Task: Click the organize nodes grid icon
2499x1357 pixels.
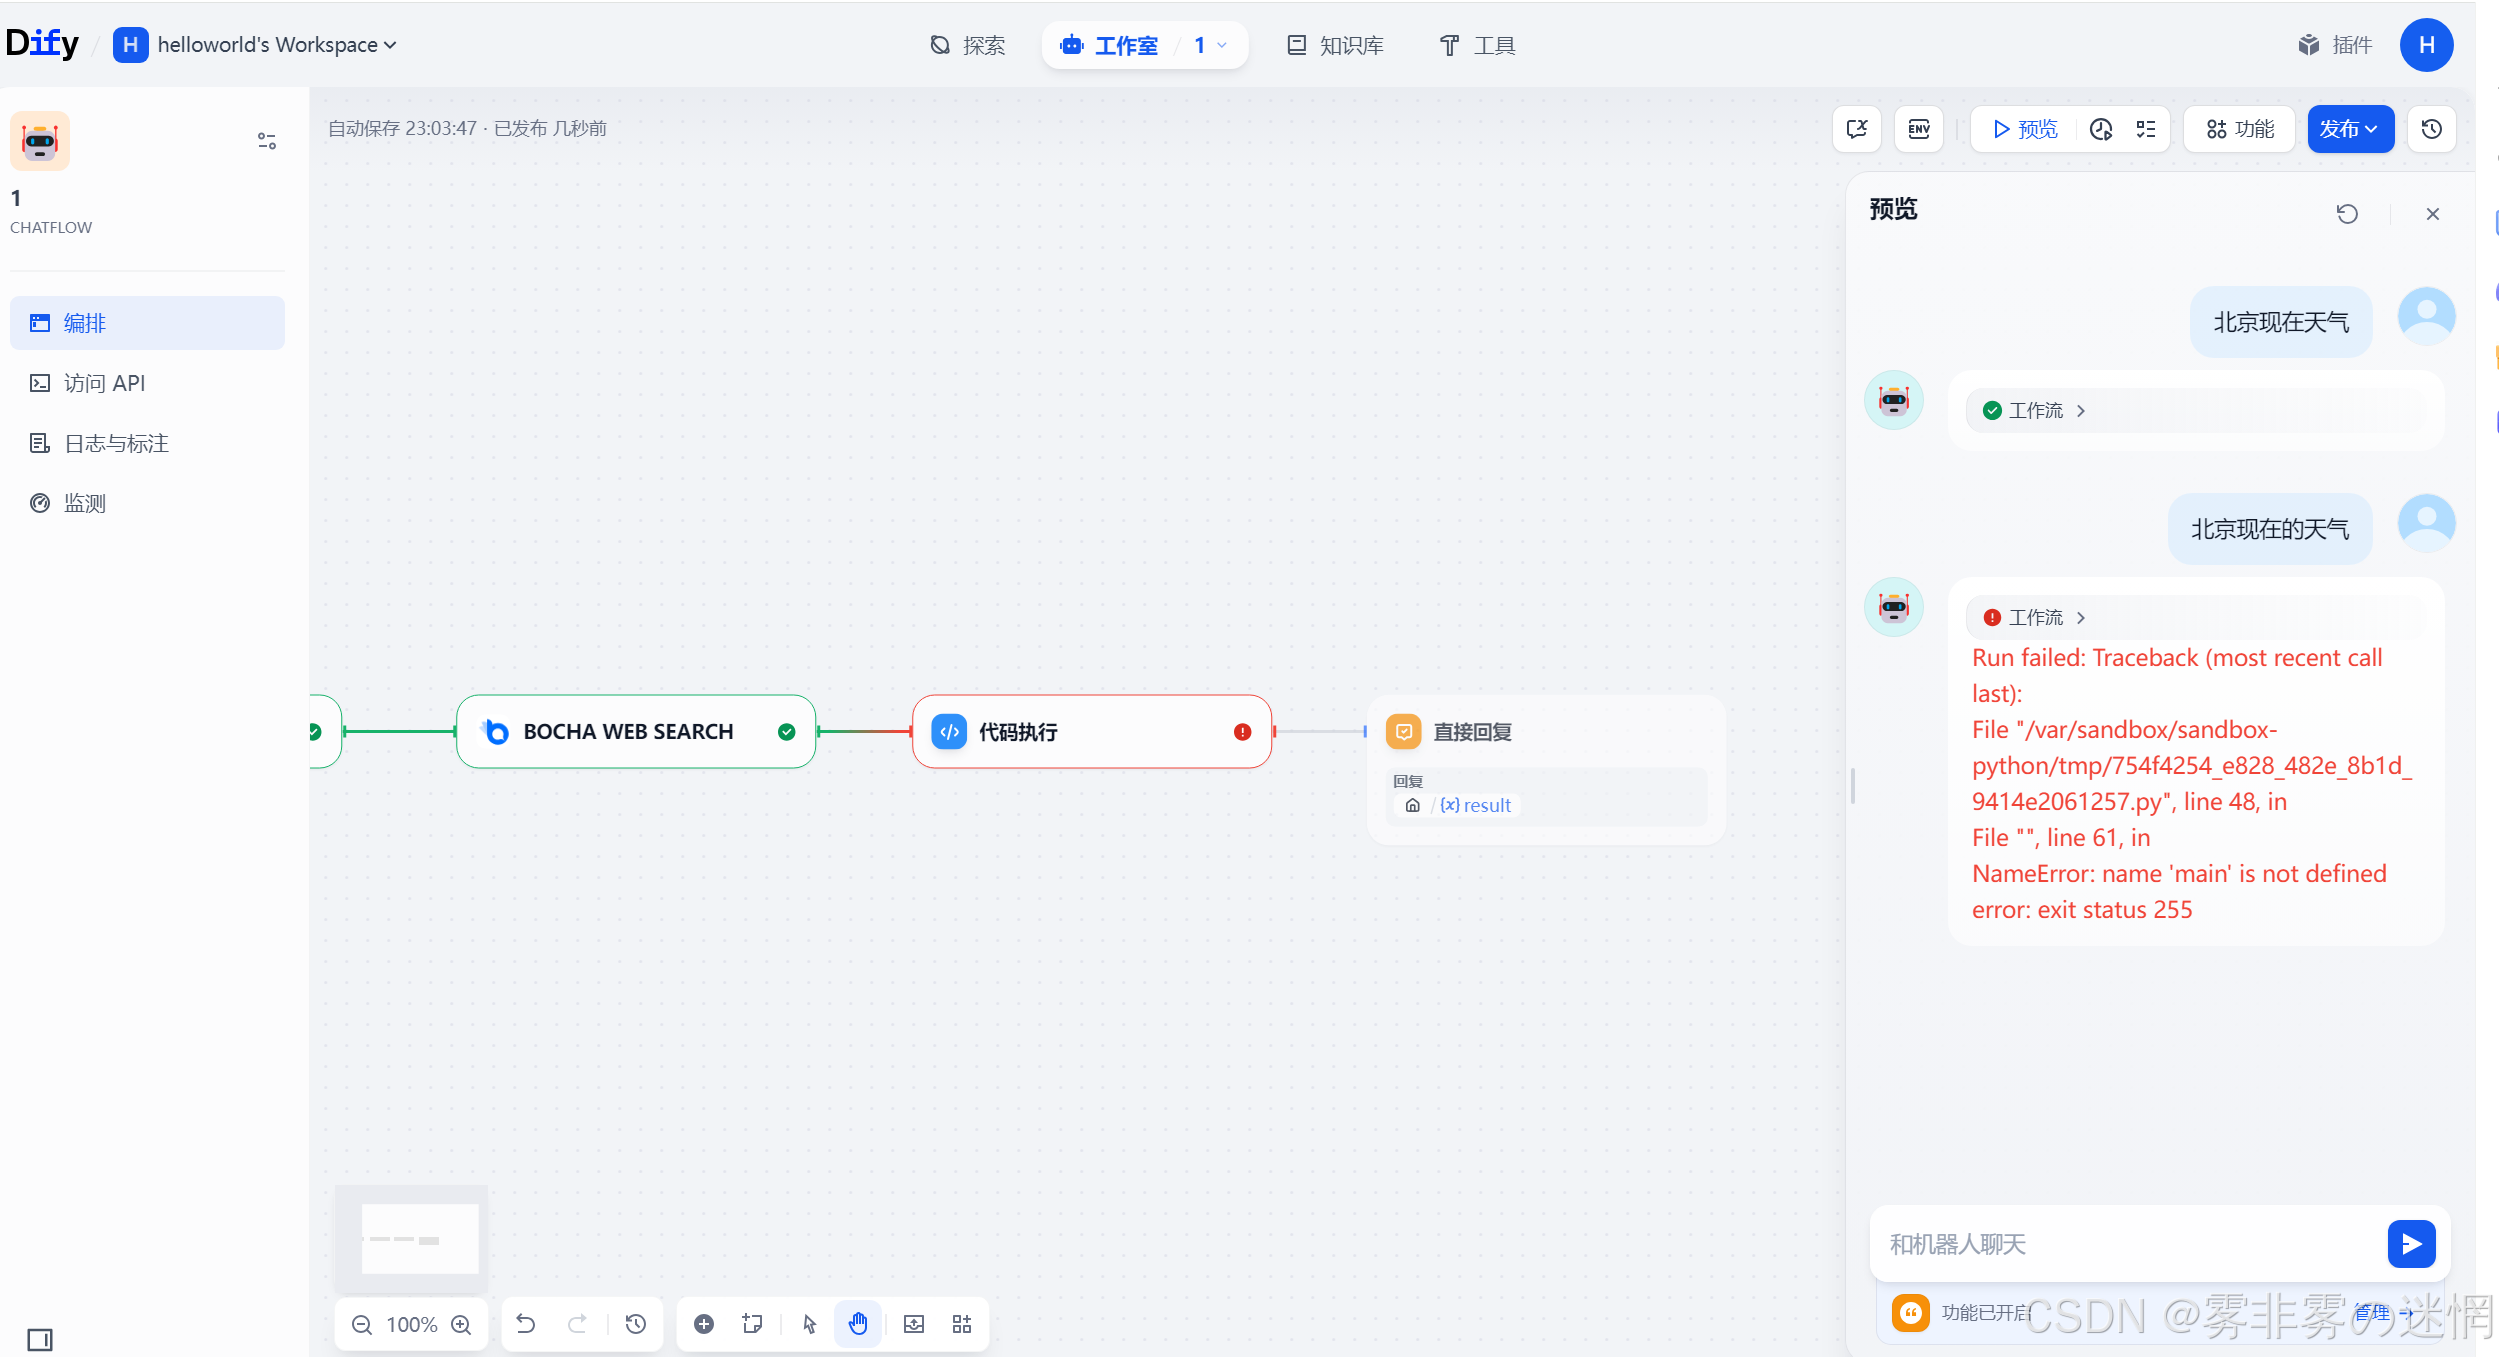Action: click(x=962, y=1325)
